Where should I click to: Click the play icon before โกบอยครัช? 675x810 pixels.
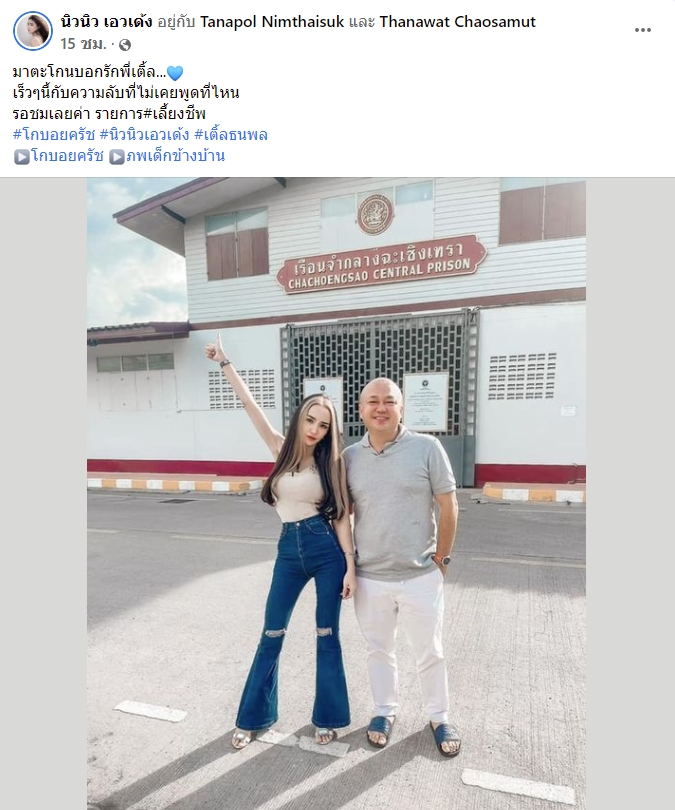pos(22,157)
